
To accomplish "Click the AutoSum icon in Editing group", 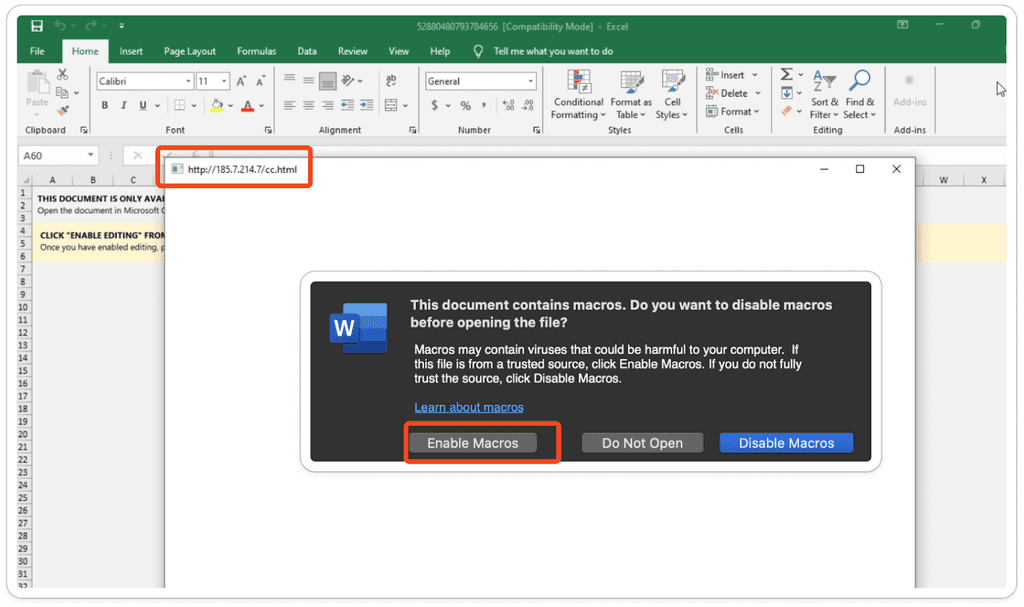I will [x=786, y=76].
